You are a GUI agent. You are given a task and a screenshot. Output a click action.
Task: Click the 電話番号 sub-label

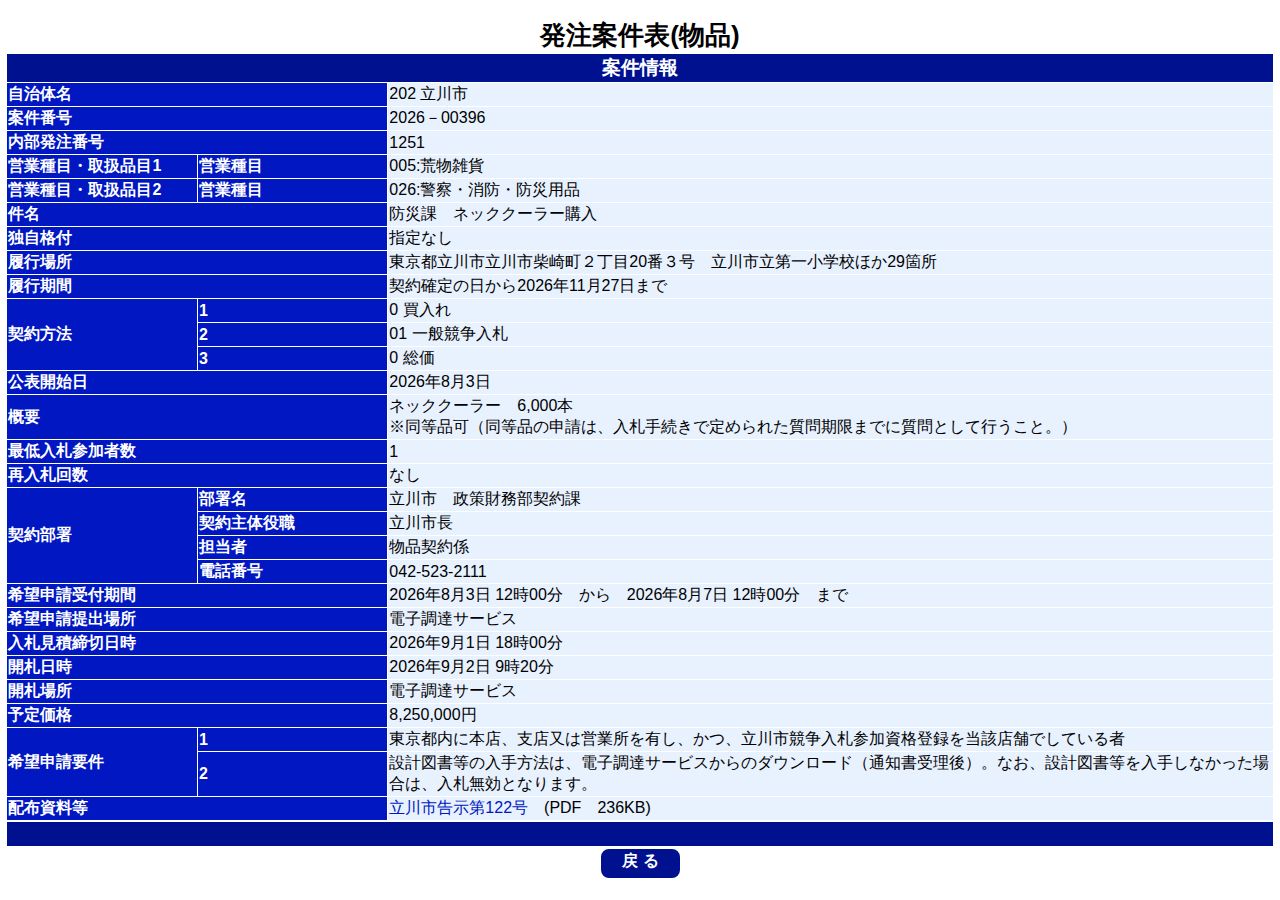[x=292, y=571]
